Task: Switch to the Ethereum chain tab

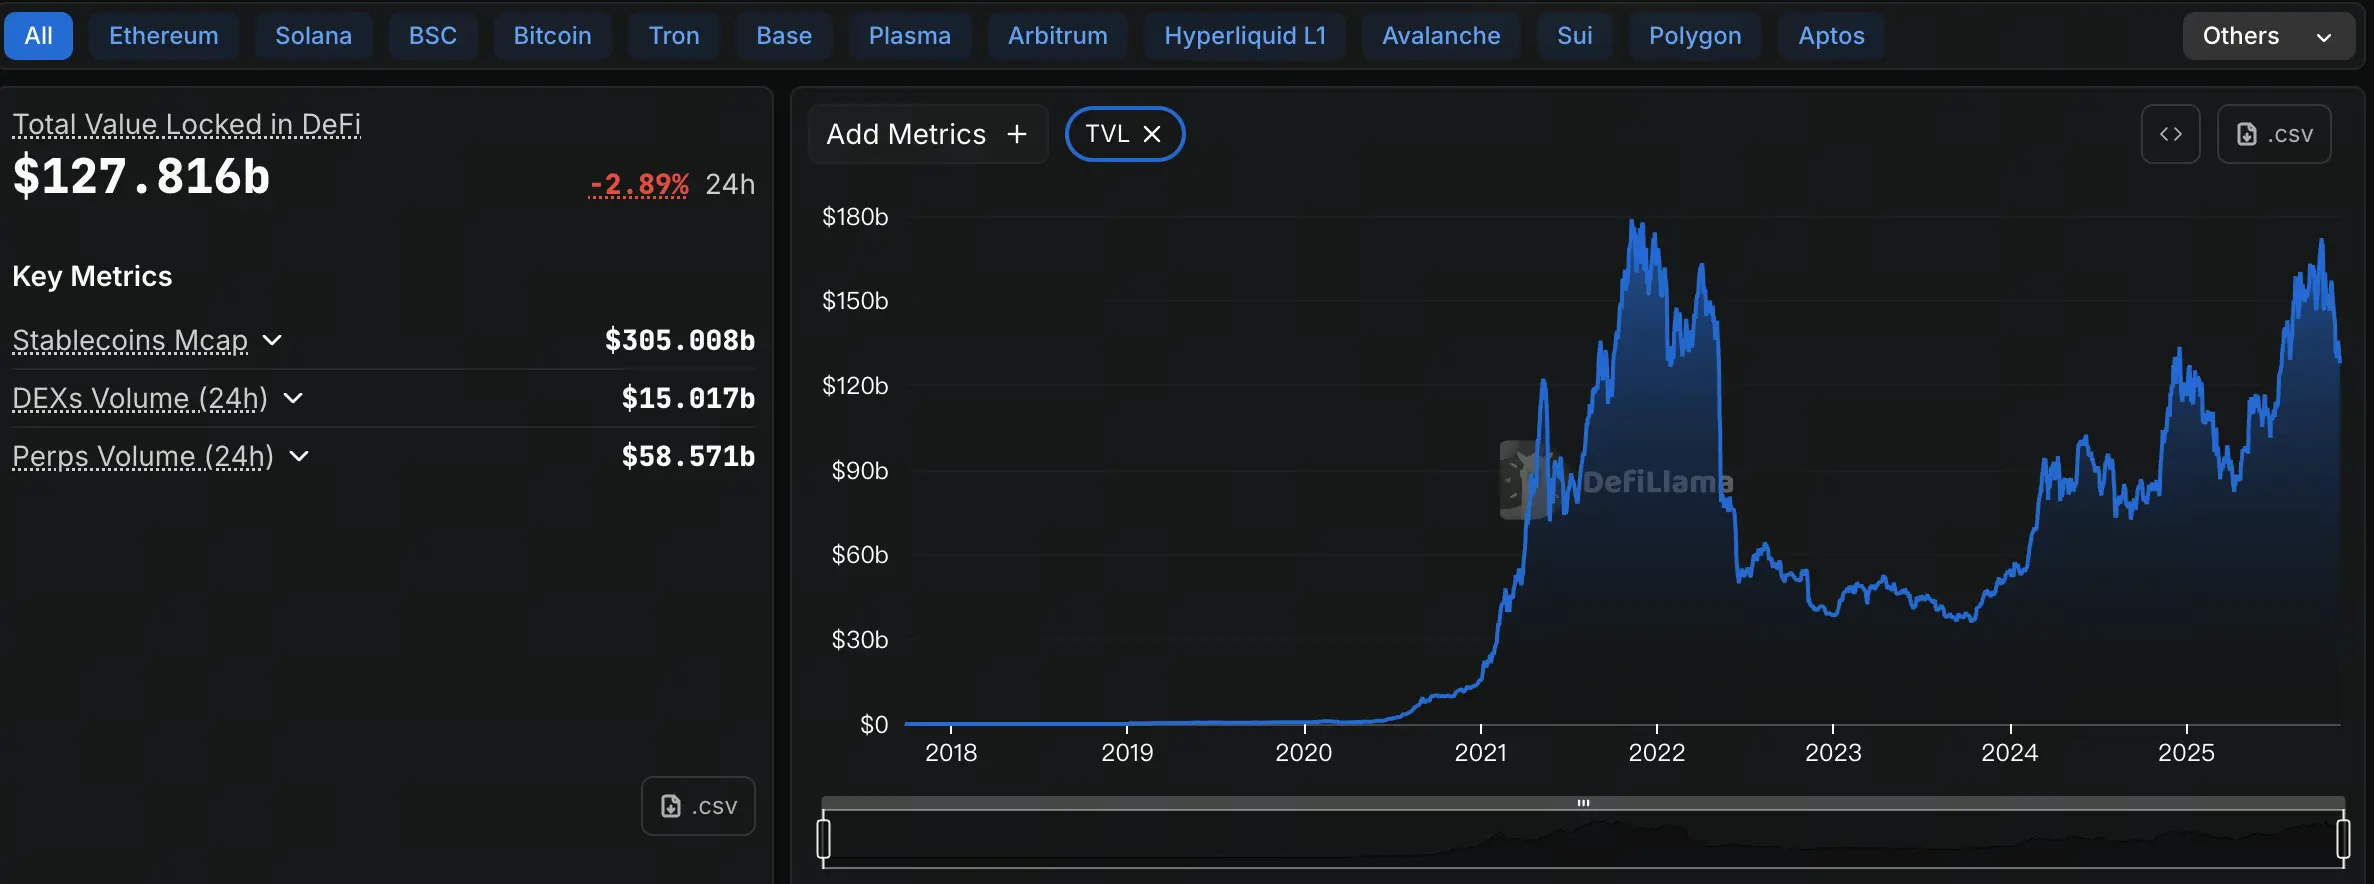Action: click(x=163, y=36)
